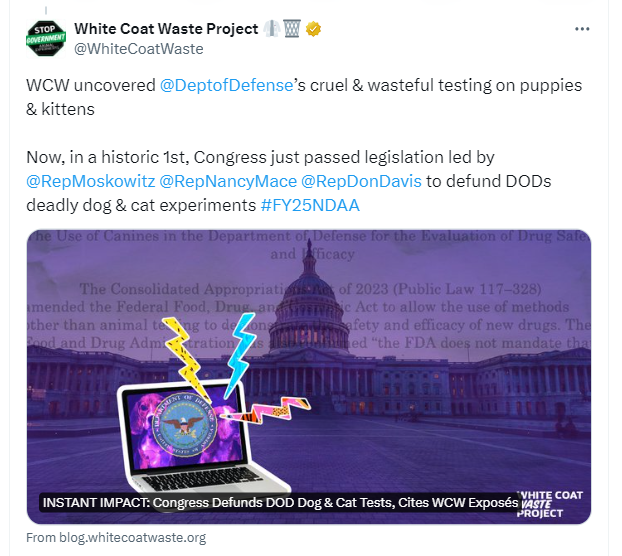Open the tweet's three-dot more options menu

[x=582, y=29]
